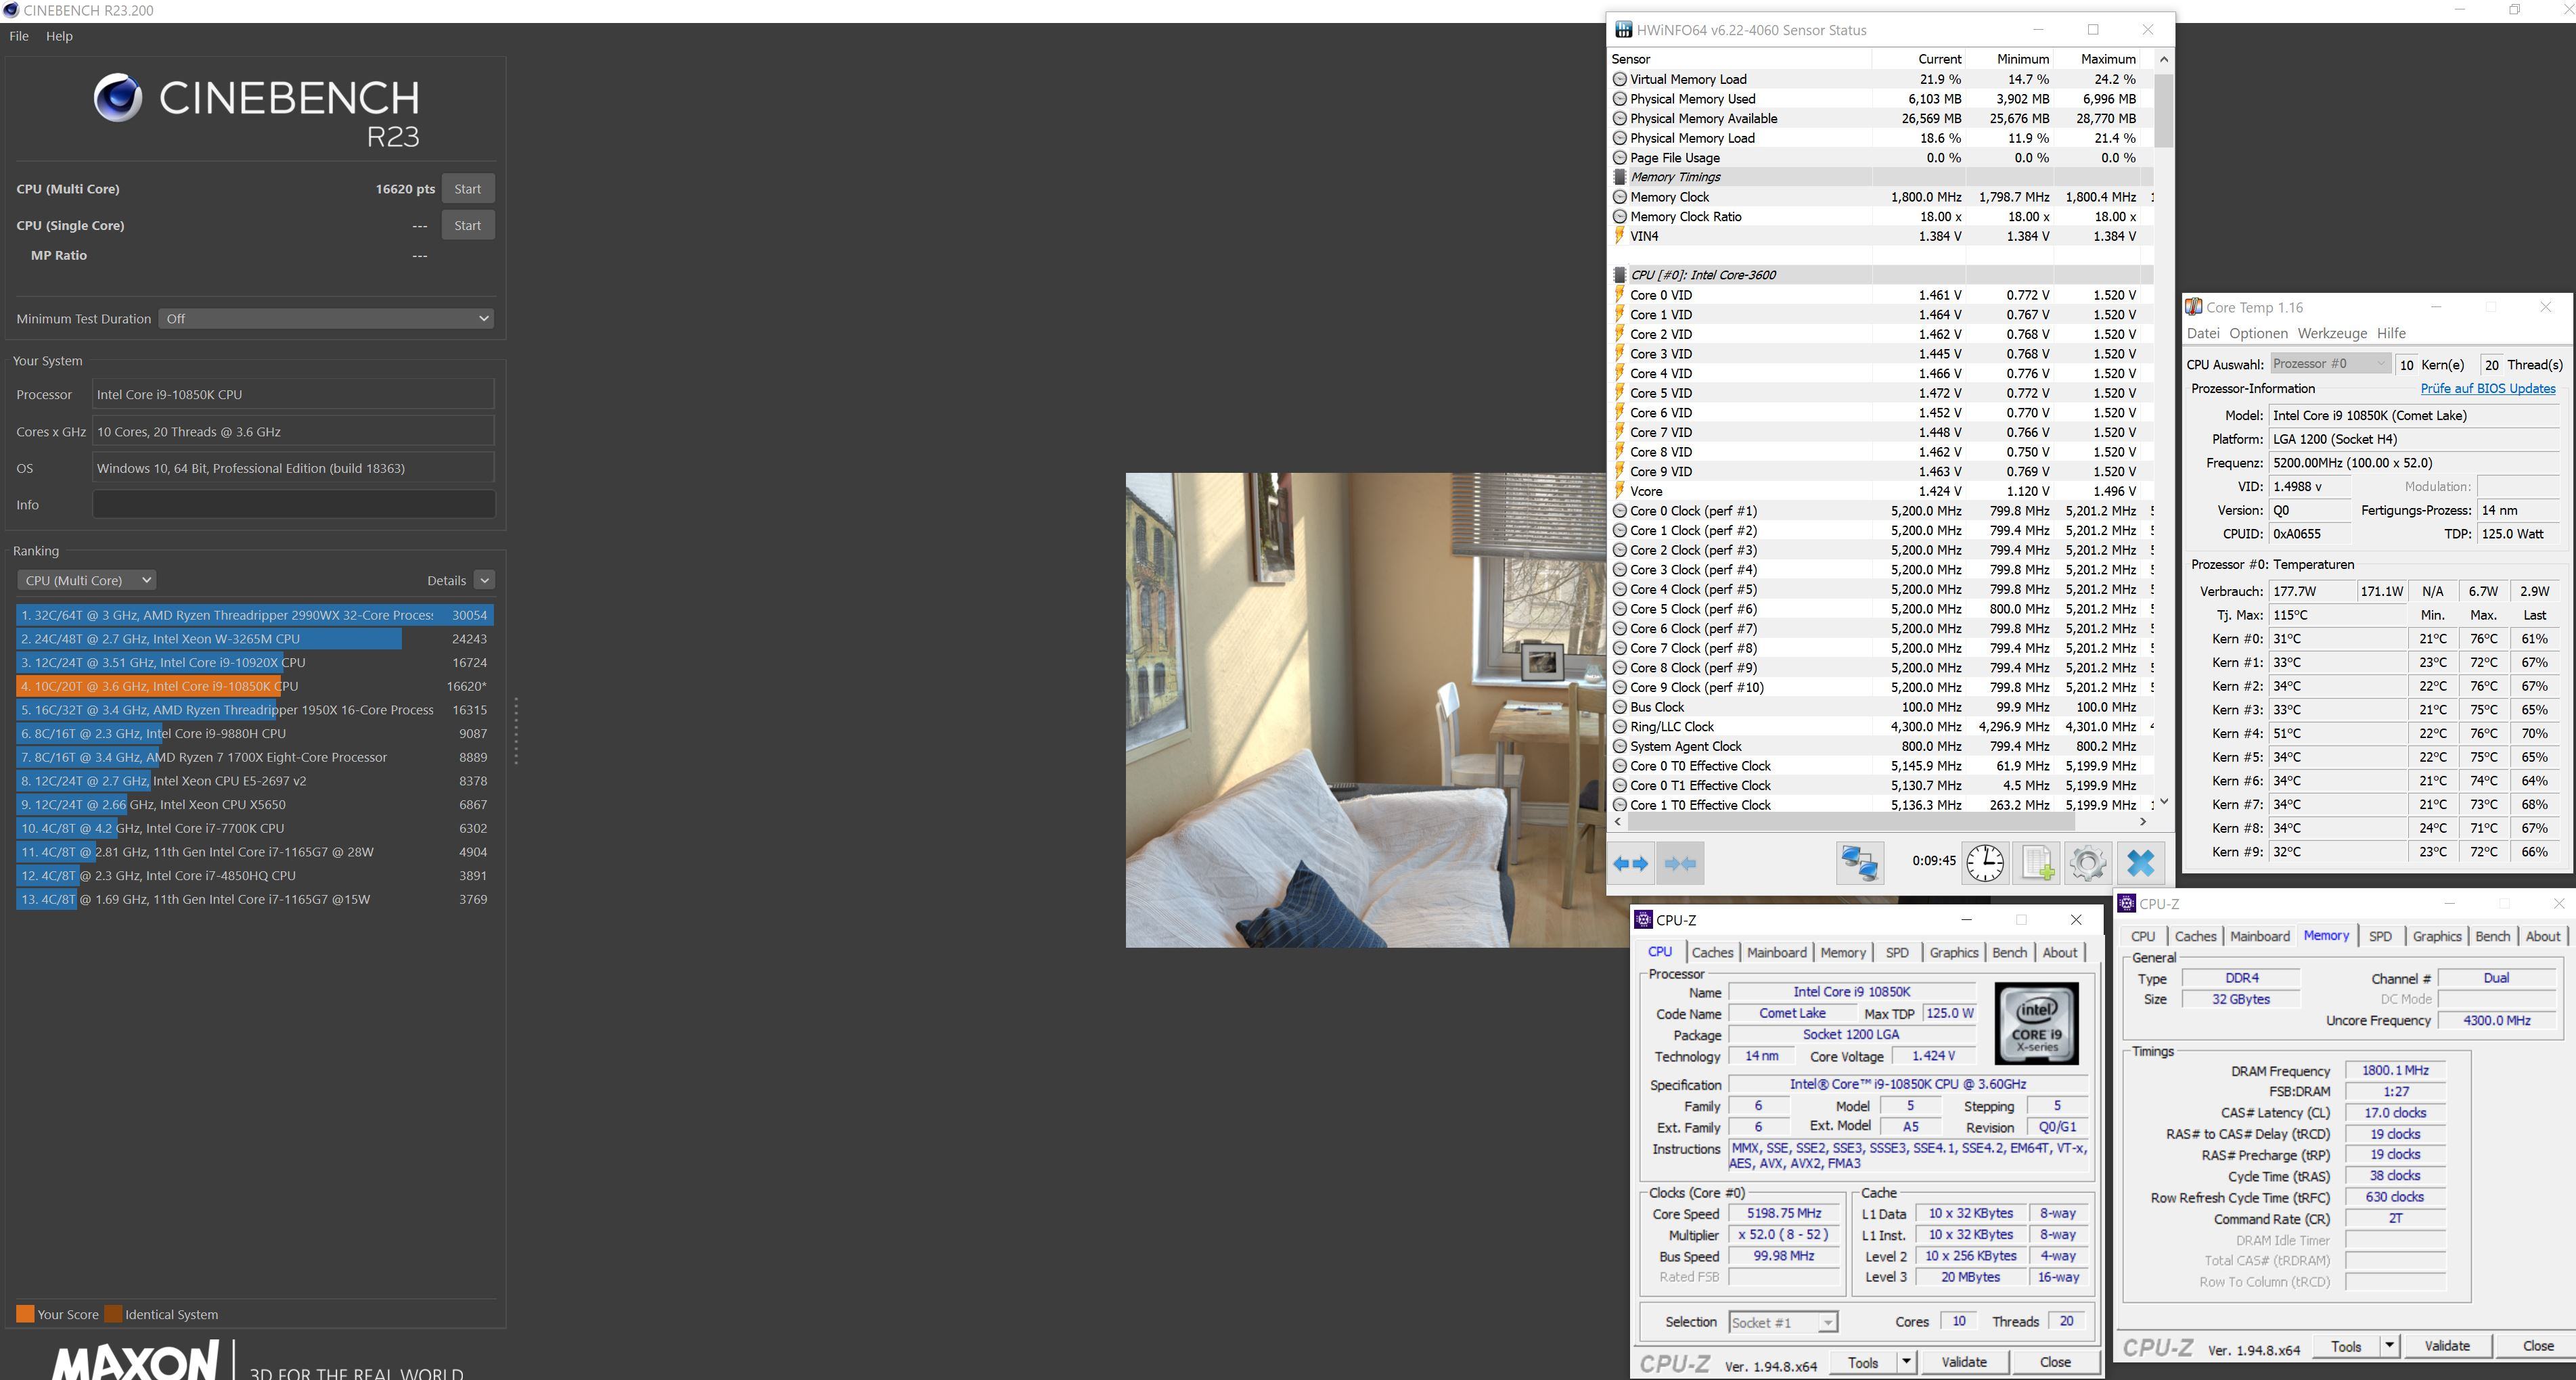Click Identical System legend swatch
The height and width of the screenshot is (1380, 2576).
tap(113, 1314)
